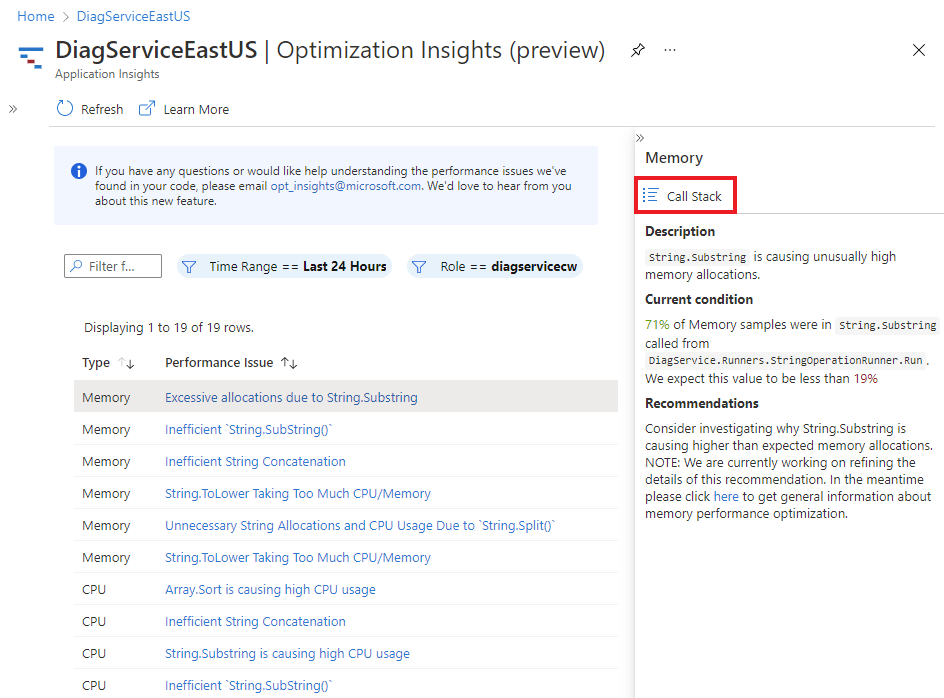Click the info icon in the banner
The height and width of the screenshot is (698, 944).
[79, 171]
